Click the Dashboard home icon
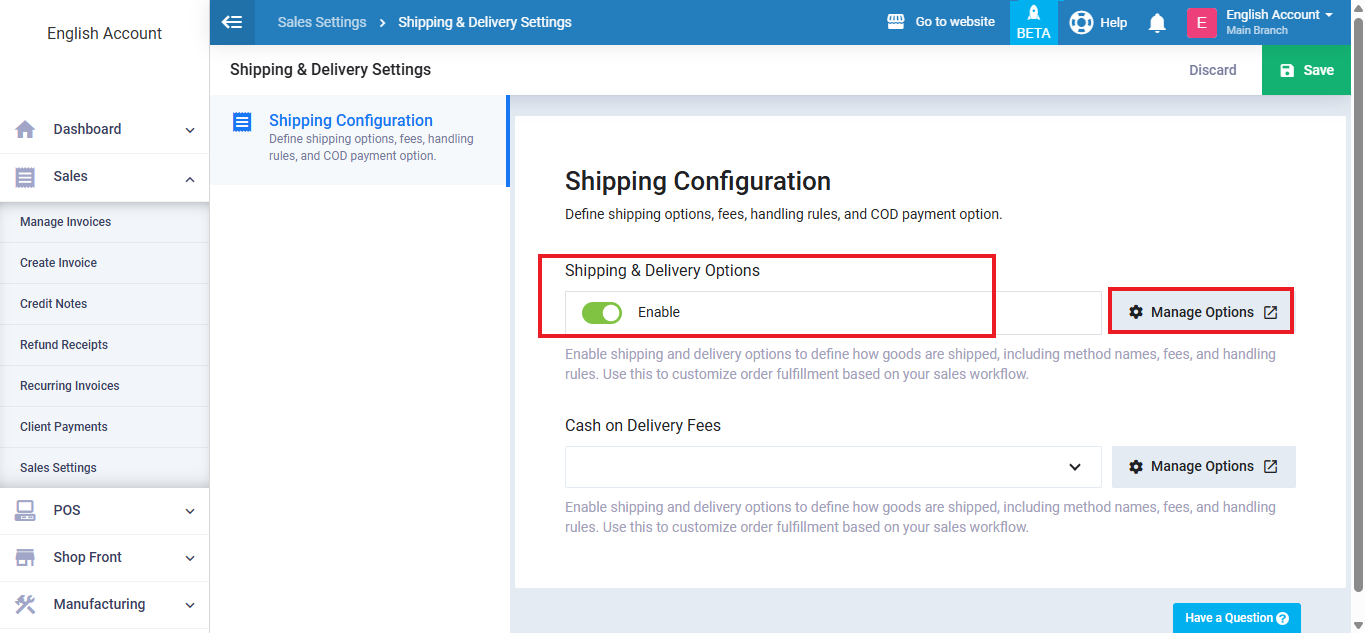 (26, 129)
